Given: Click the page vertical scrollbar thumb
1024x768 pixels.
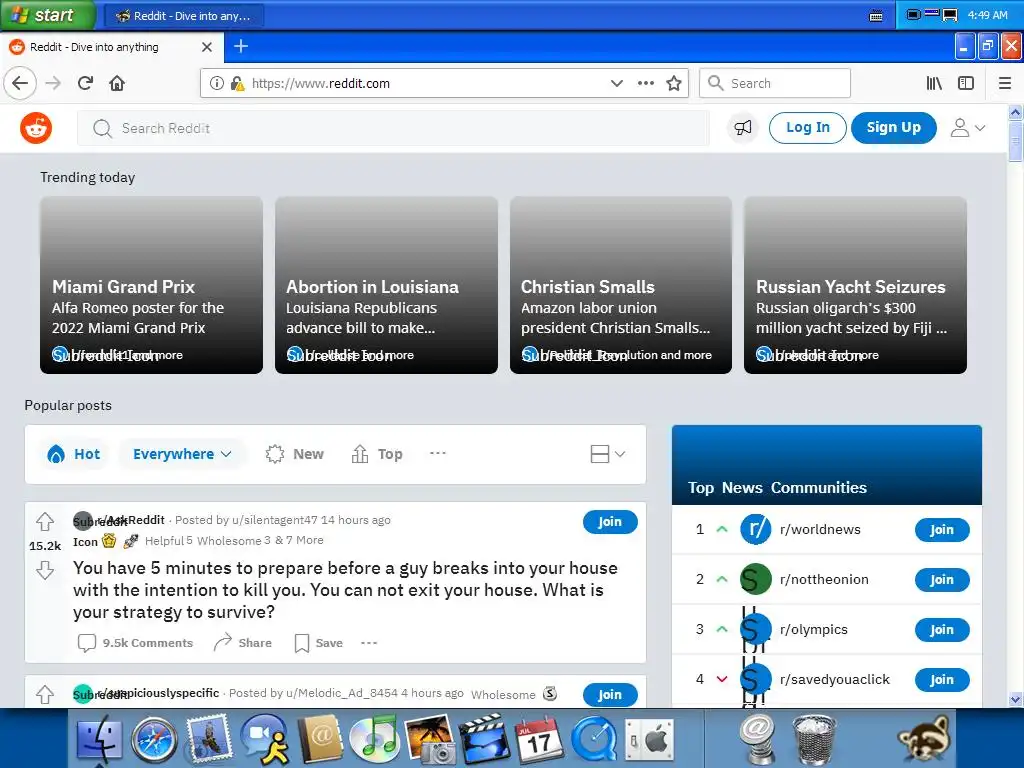Looking at the screenshot, I should (1016, 140).
